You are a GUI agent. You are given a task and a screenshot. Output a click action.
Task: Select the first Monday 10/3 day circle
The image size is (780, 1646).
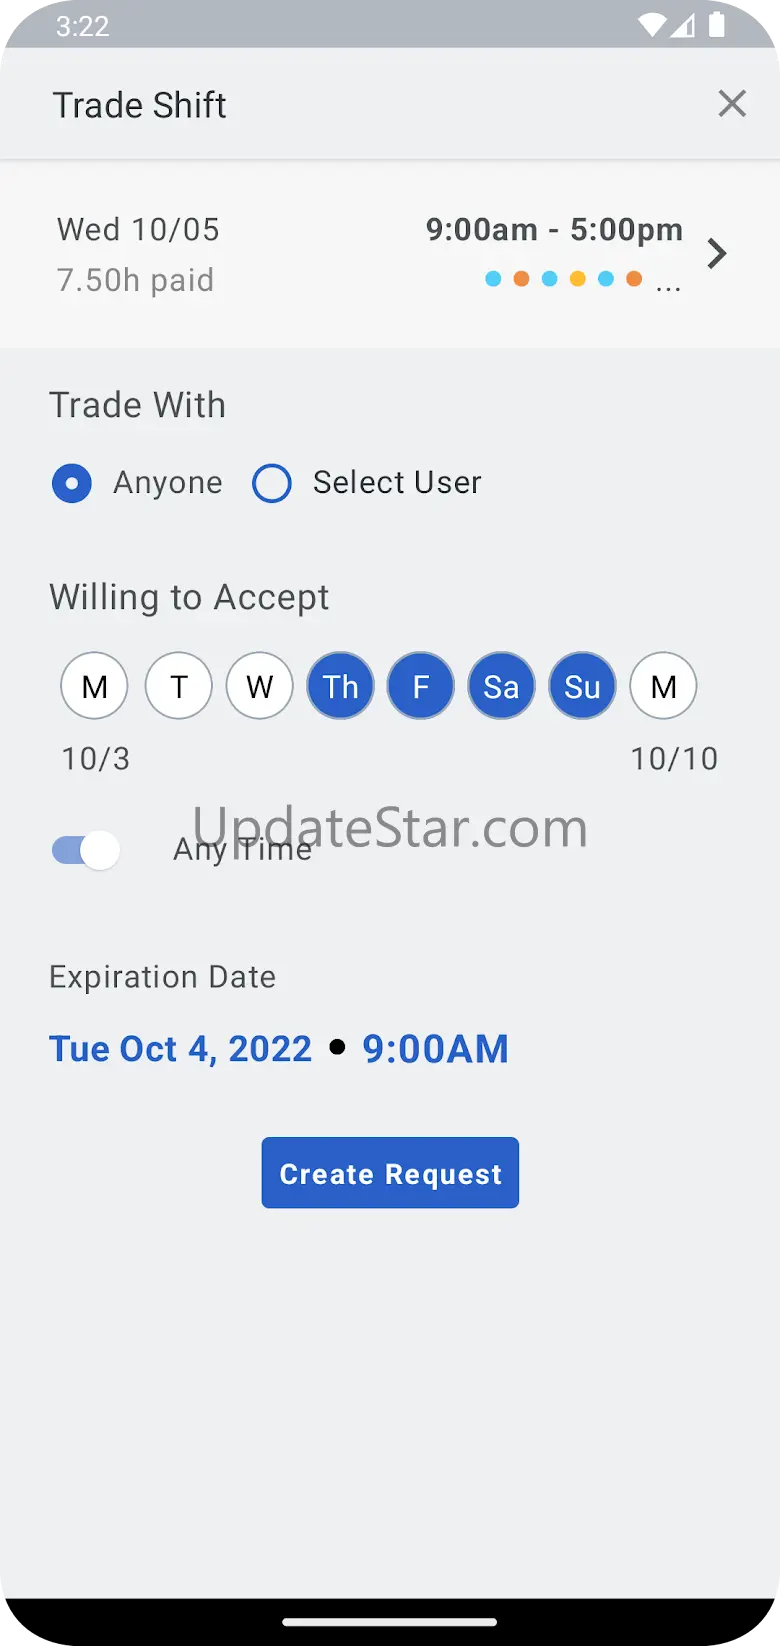point(94,686)
